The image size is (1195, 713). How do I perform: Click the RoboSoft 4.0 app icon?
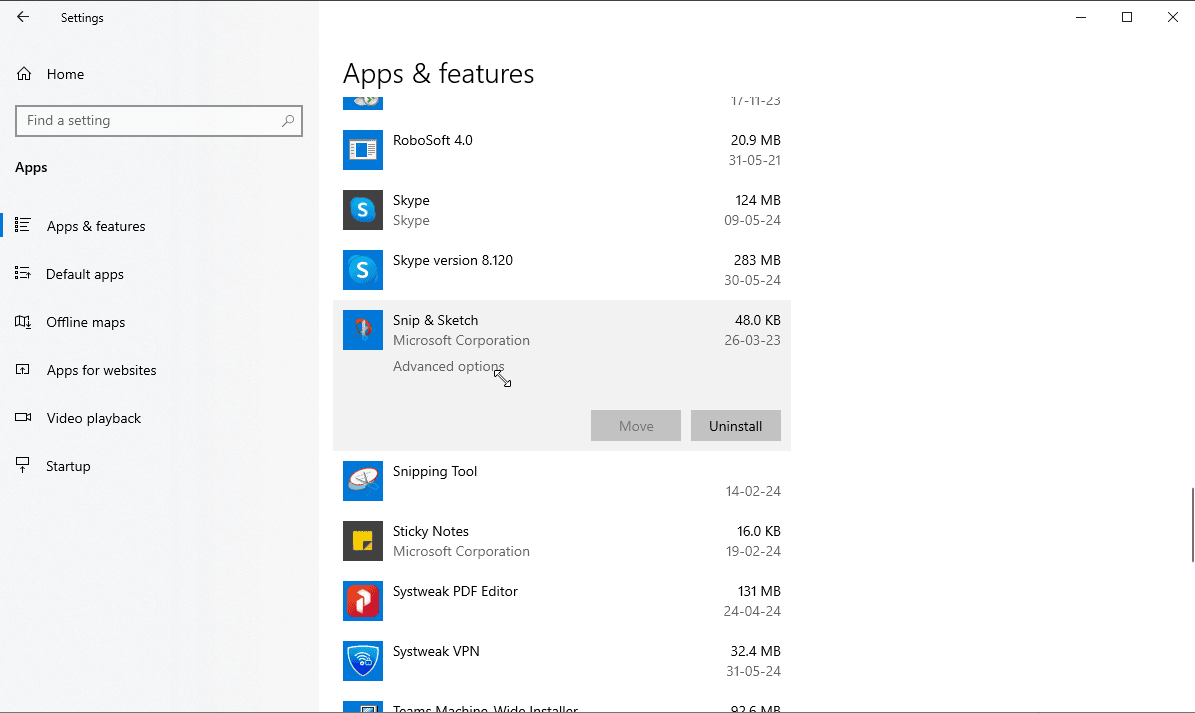coord(362,150)
